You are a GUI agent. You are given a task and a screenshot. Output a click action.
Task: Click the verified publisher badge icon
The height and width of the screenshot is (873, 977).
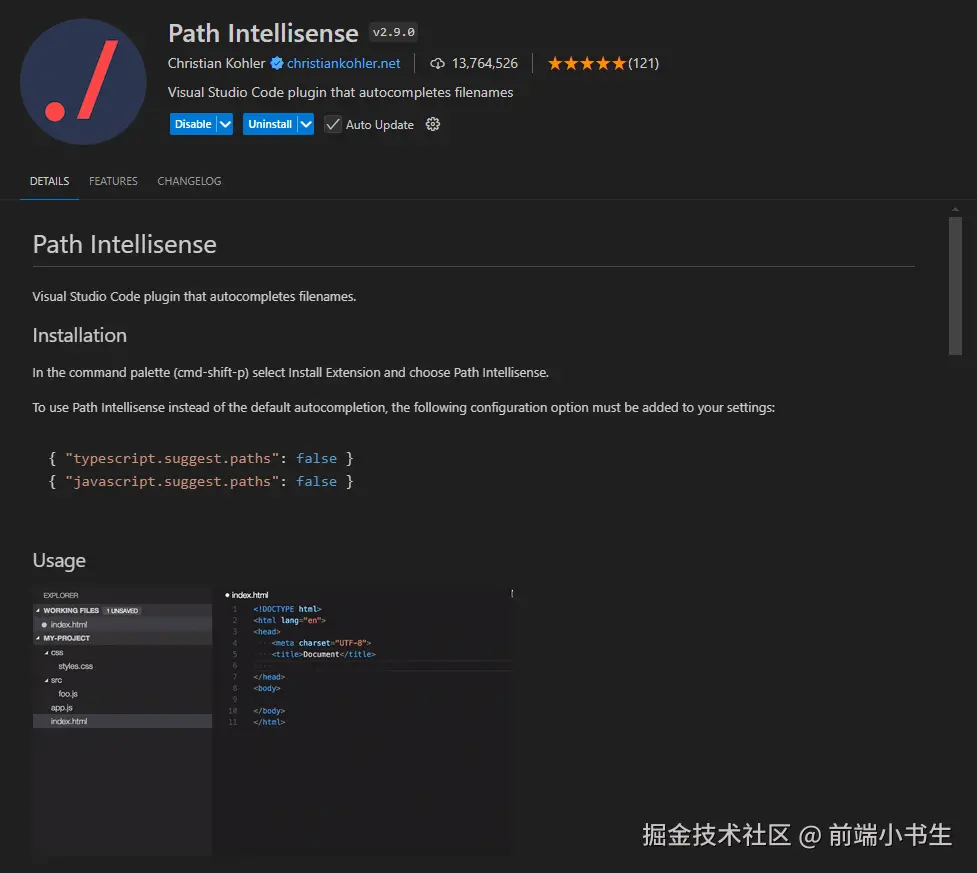pos(277,63)
